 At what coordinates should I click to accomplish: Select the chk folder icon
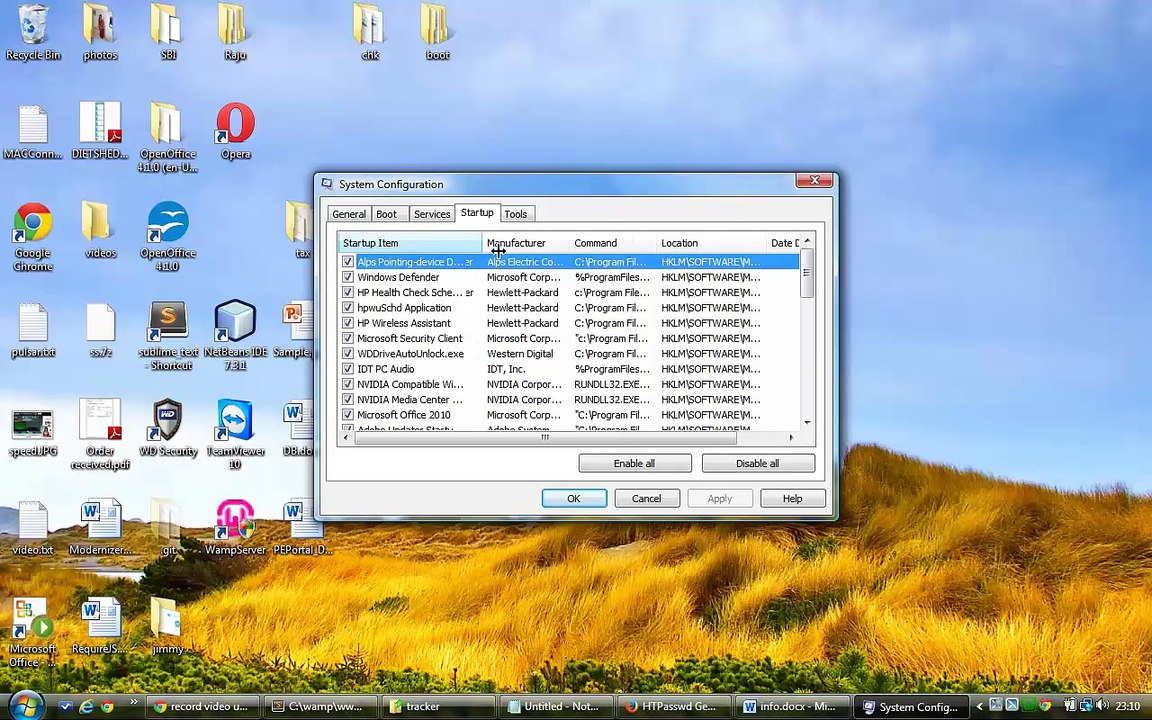[370, 31]
